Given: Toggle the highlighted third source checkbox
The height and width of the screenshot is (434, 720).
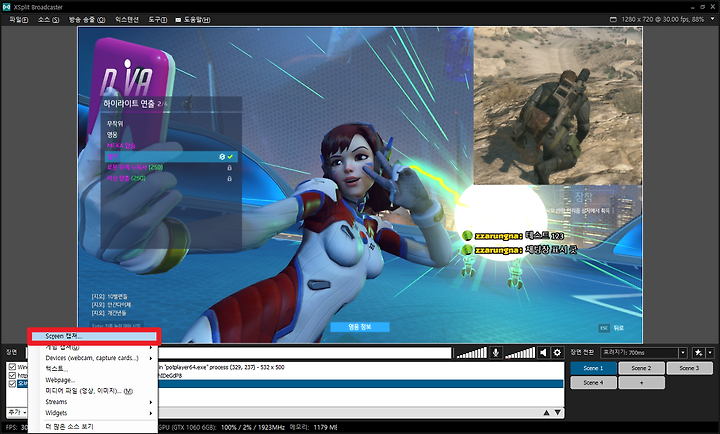Looking at the screenshot, I should pos(12,383).
